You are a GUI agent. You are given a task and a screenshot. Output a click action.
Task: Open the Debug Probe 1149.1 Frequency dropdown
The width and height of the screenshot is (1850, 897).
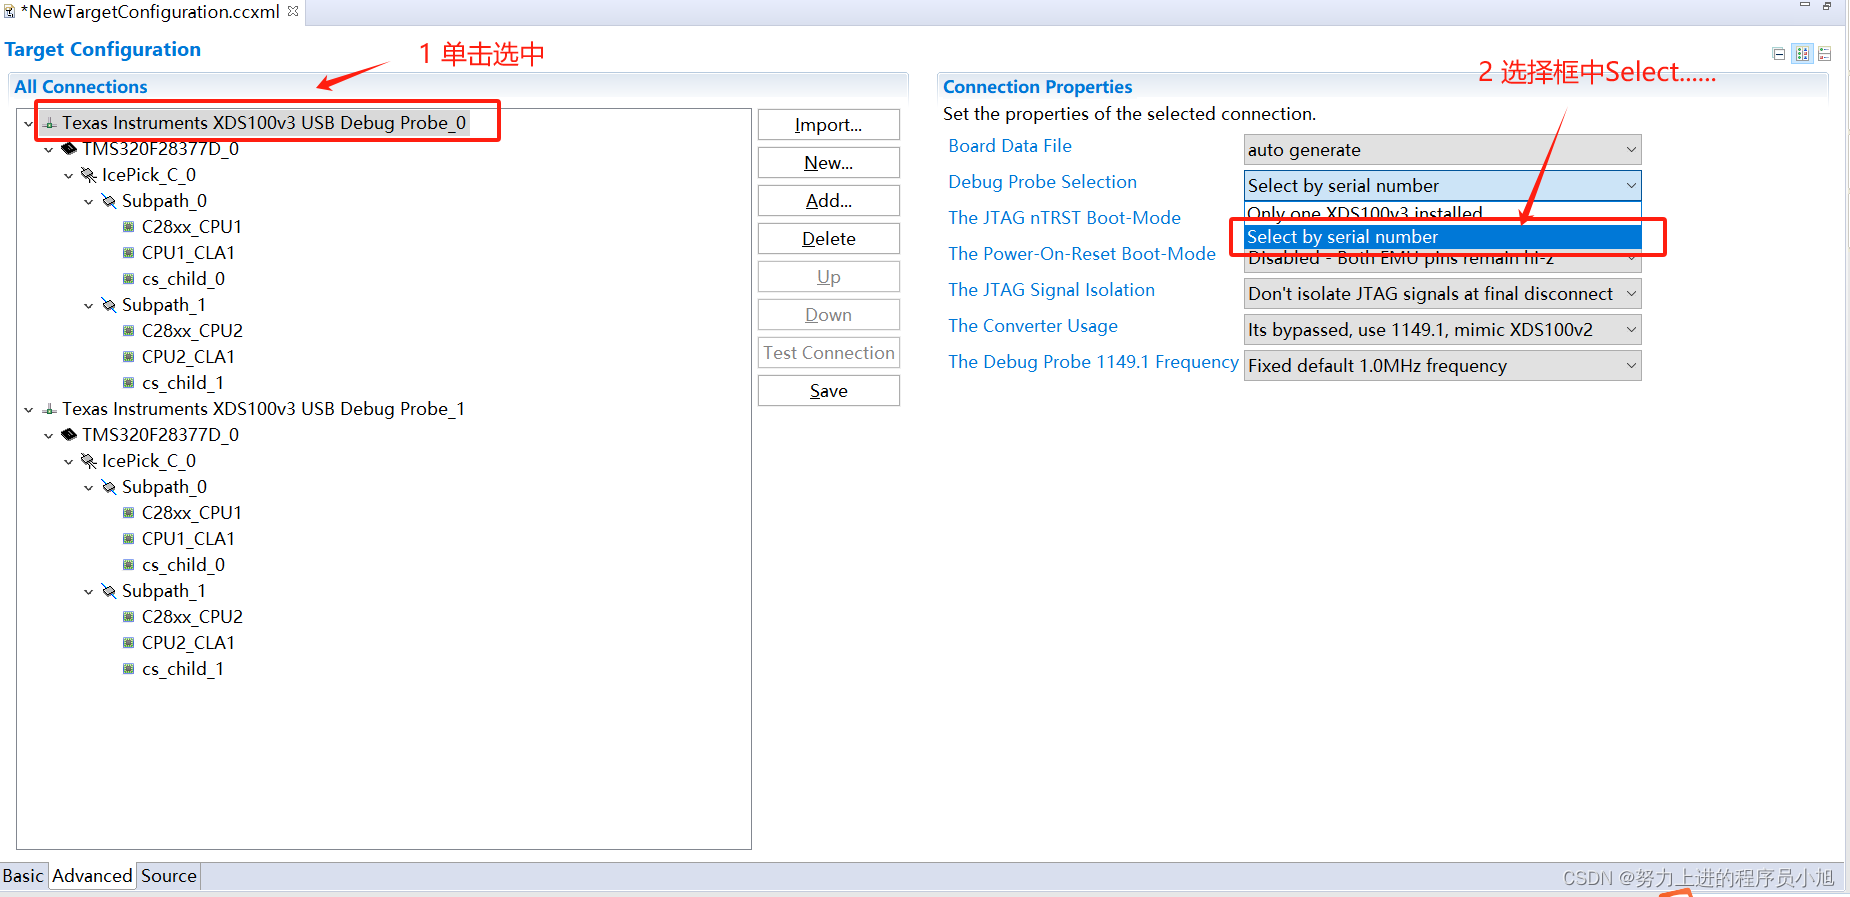pyautogui.click(x=1442, y=366)
